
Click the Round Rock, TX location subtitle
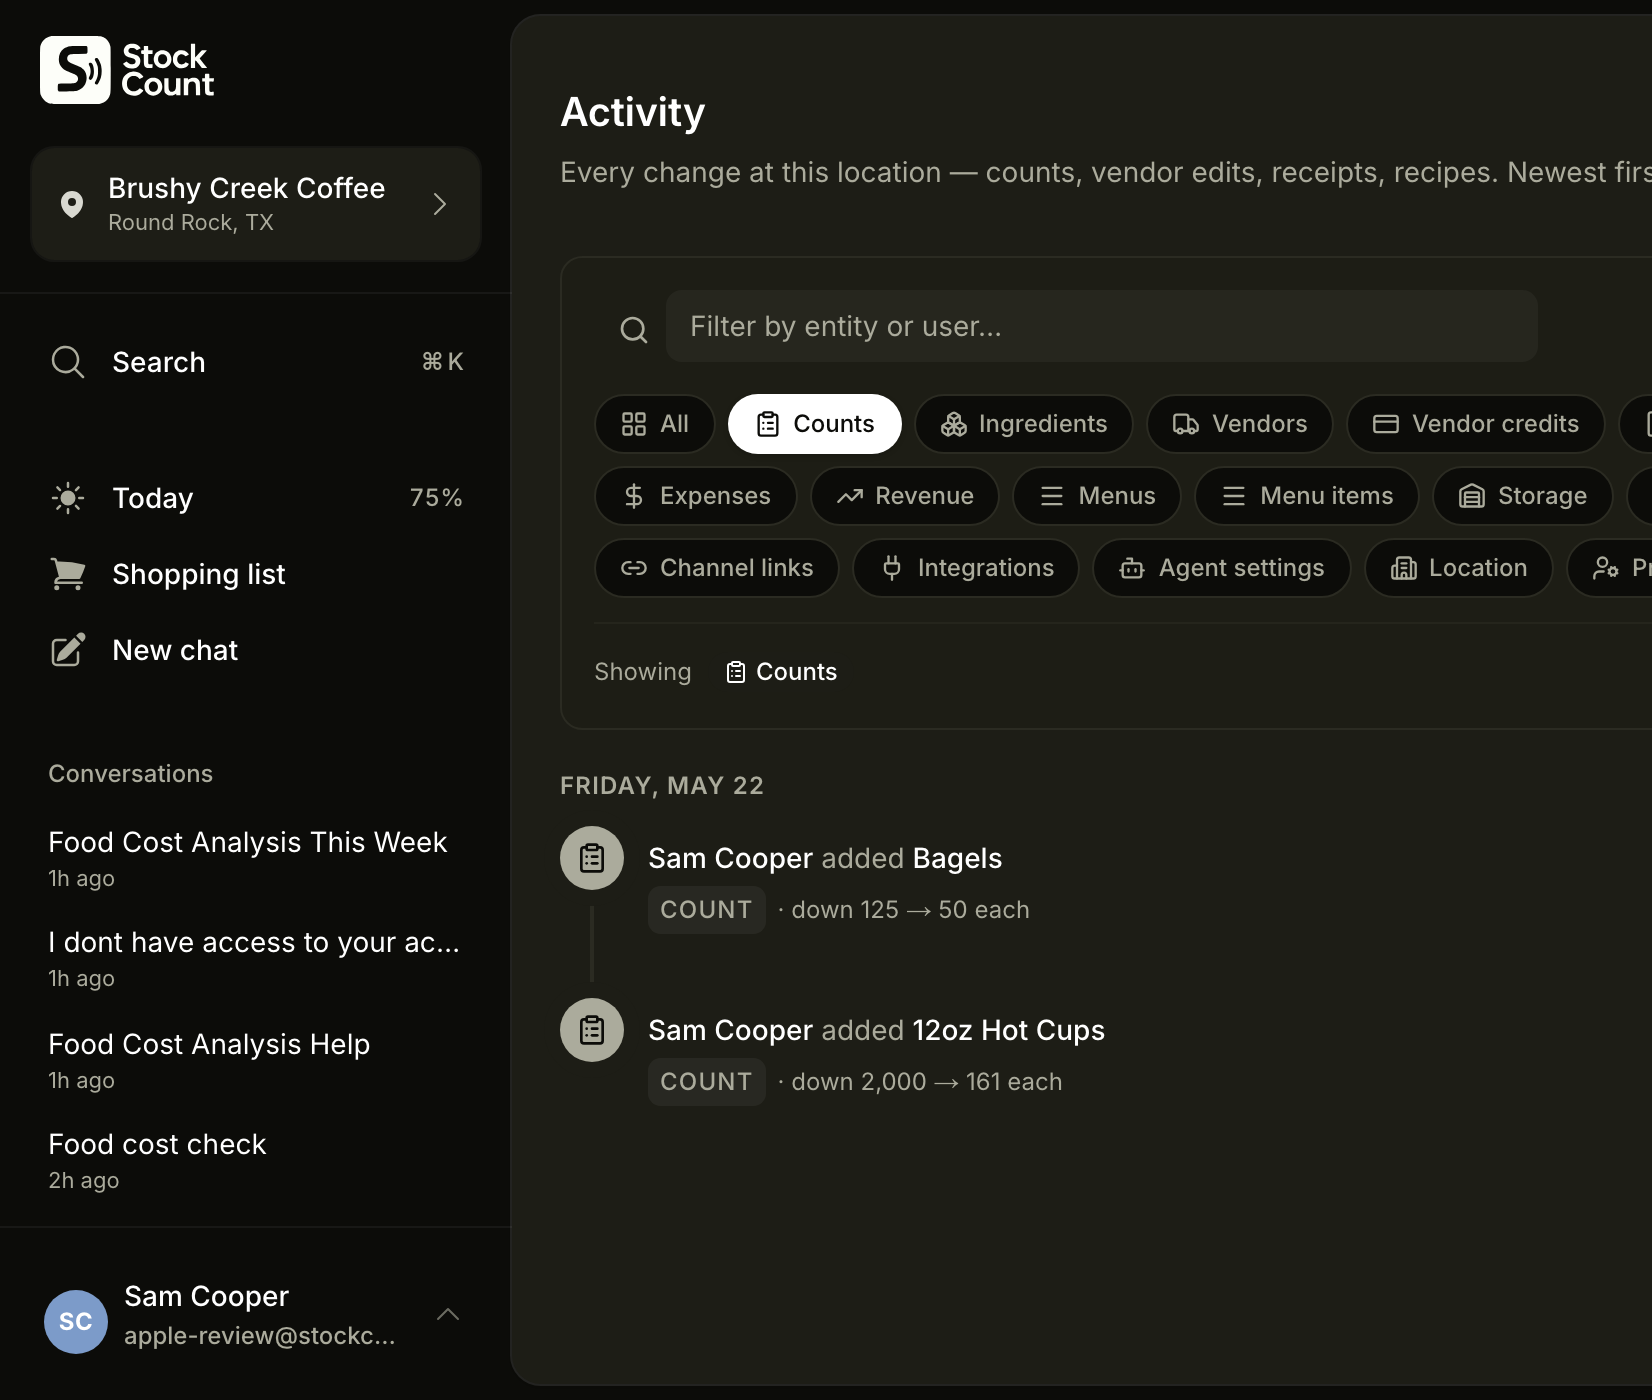pos(191,222)
